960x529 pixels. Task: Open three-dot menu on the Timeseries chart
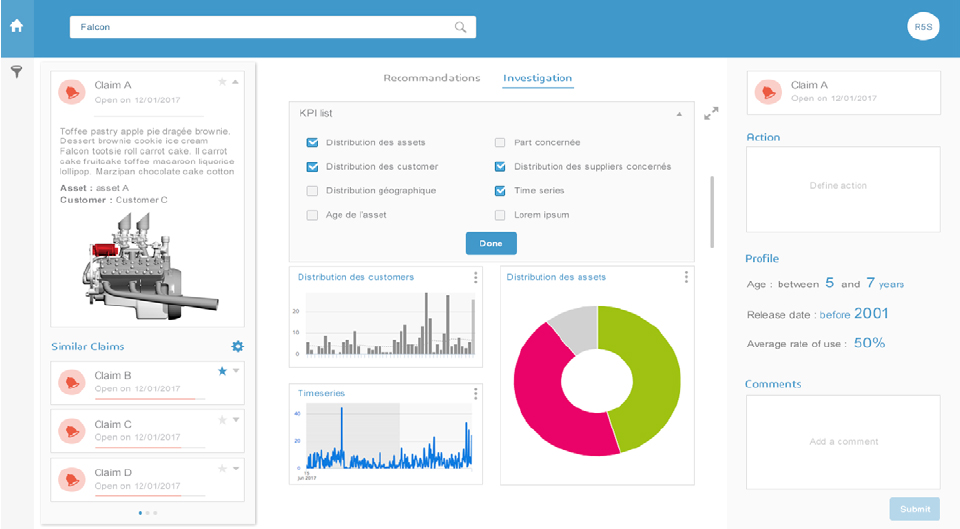[475, 393]
